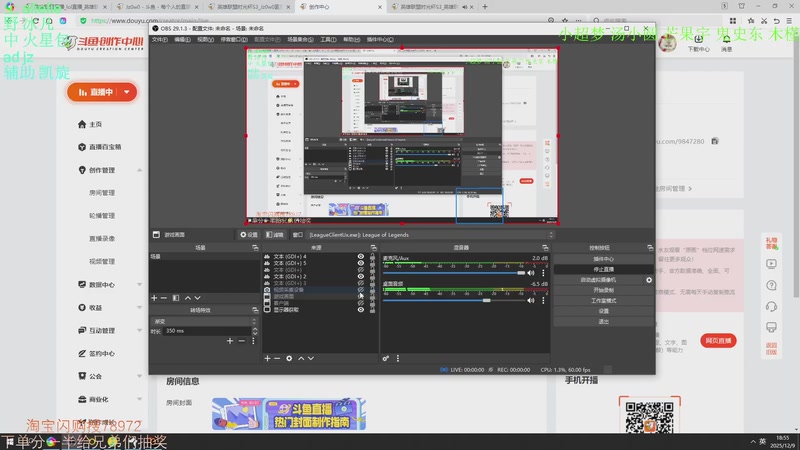Toggle visibility of 视频采集设备 source
The height and width of the screenshot is (450, 800).
pyautogui.click(x=361, y=290)
